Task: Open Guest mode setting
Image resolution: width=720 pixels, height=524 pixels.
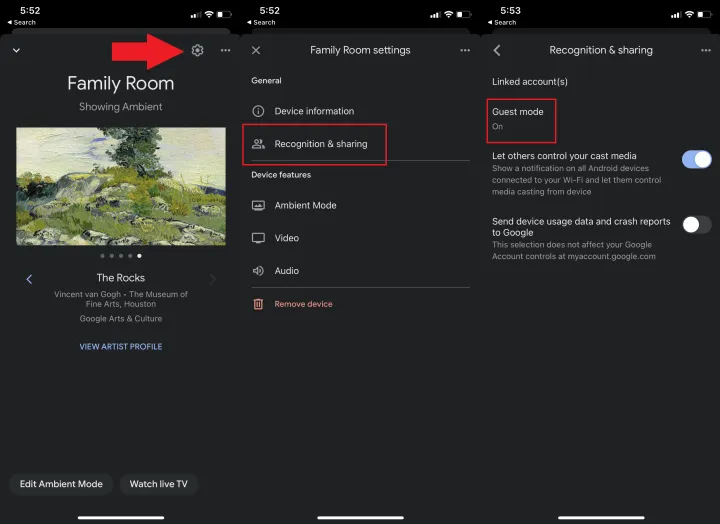Action: point(520,119)
